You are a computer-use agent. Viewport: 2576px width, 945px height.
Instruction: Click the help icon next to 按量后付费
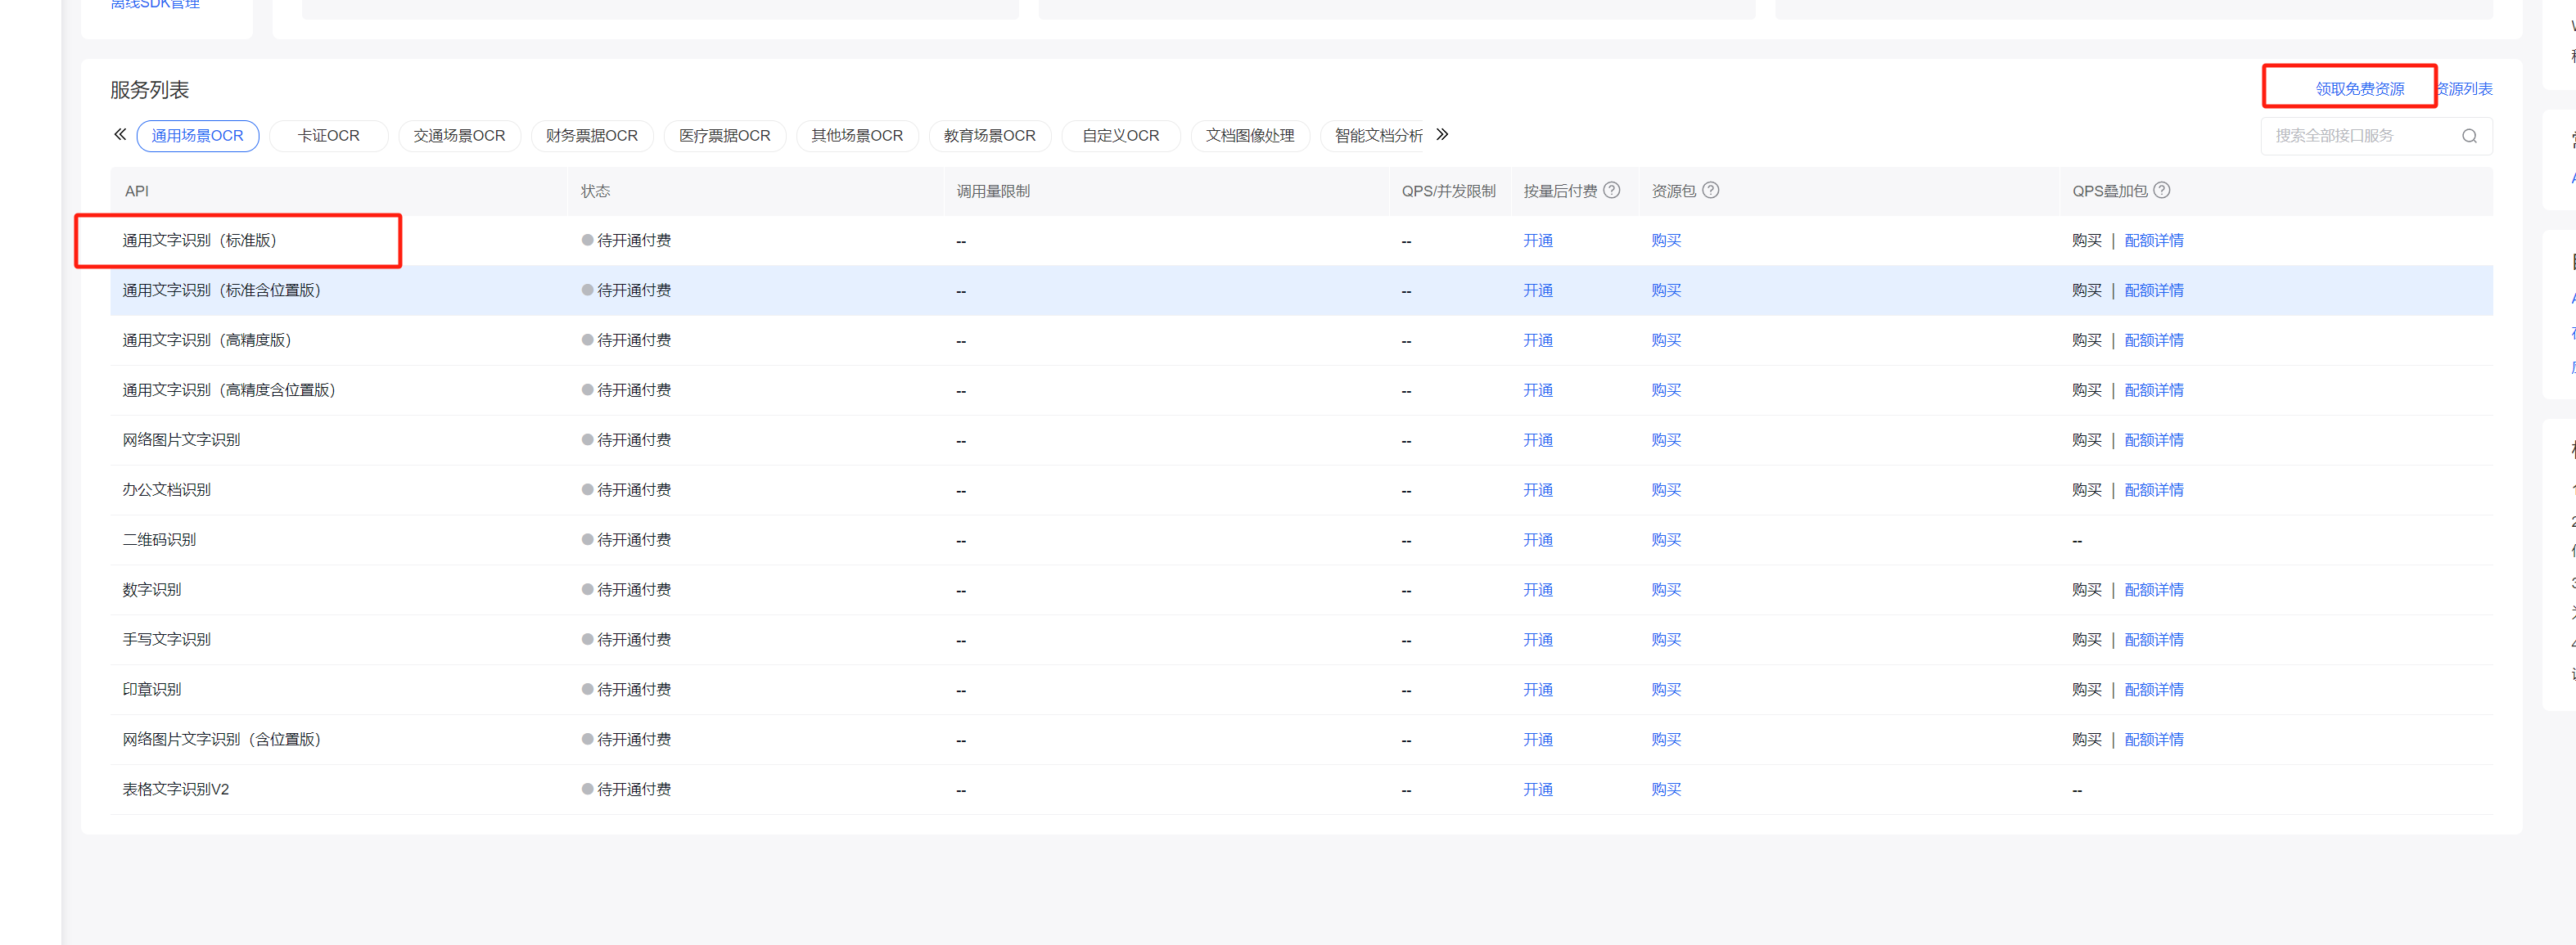(1612, 190)
